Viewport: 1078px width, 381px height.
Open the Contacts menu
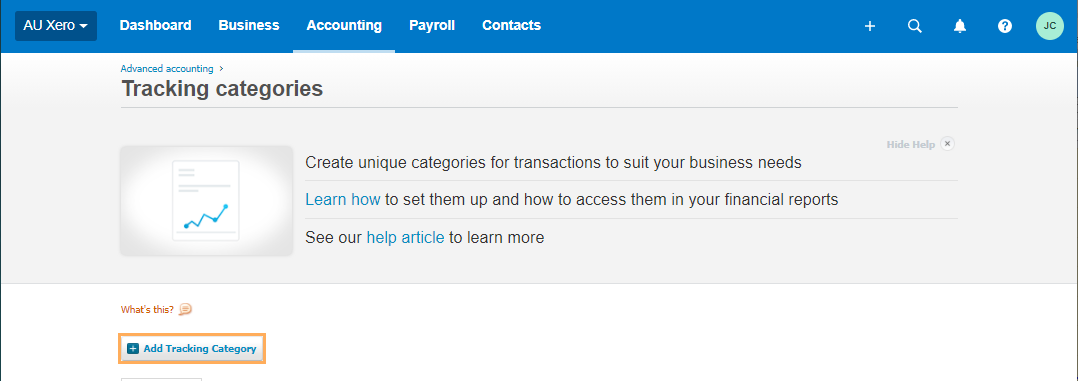point(512,25)
